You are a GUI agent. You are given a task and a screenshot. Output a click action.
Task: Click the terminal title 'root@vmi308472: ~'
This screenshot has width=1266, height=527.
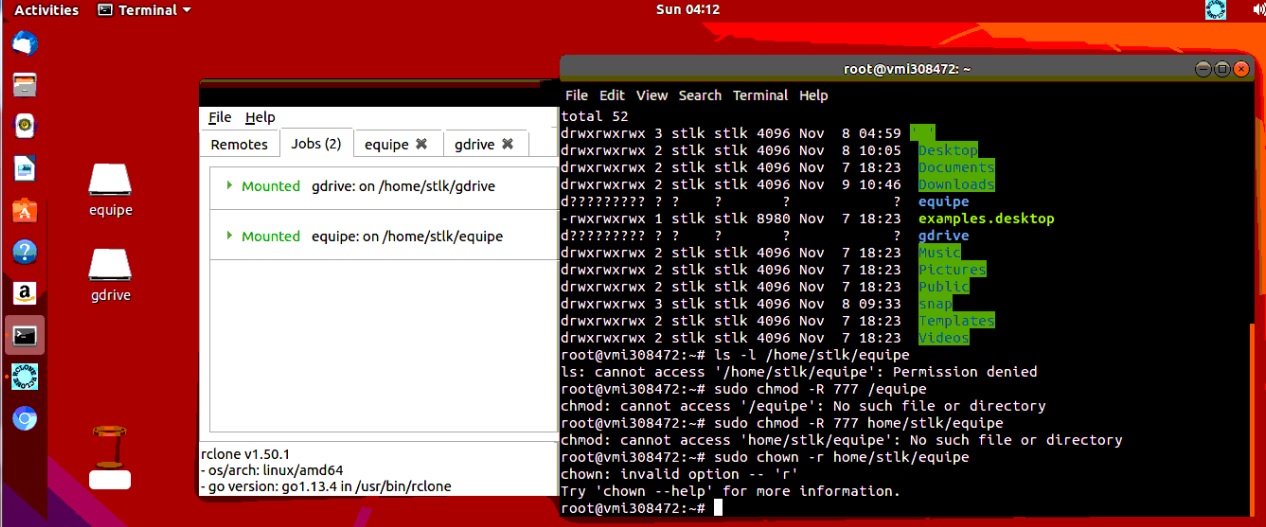[907, 69]
